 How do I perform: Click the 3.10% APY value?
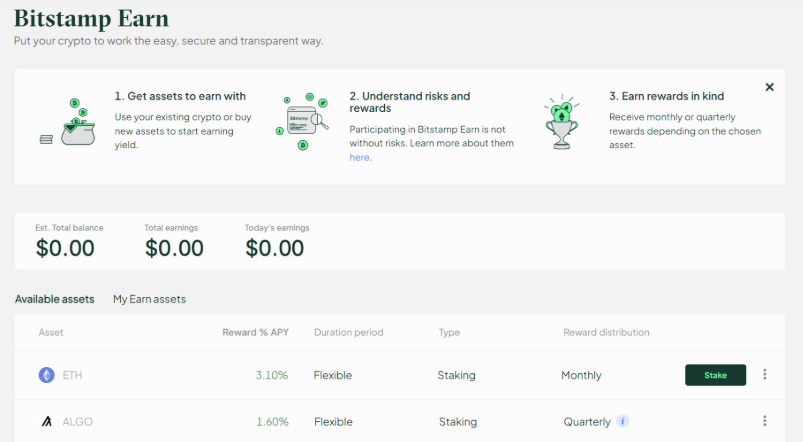(x=272, y=375)
